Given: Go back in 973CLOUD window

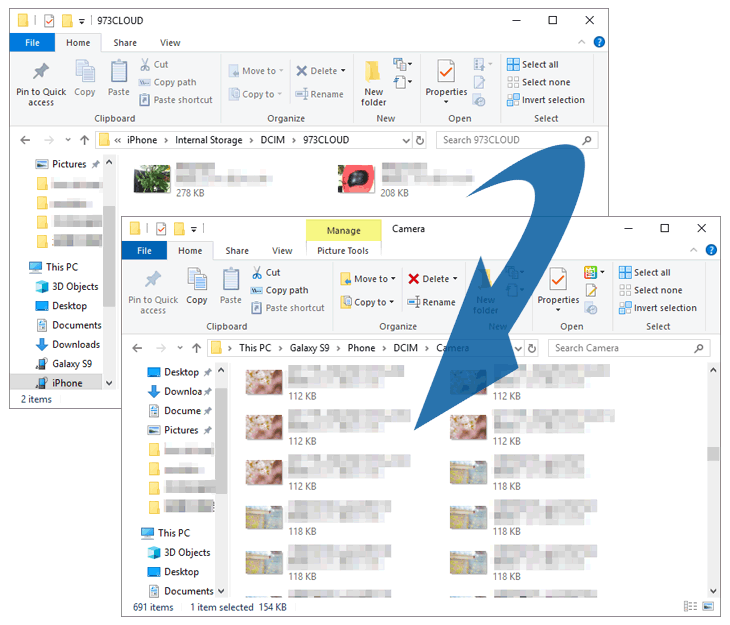Looking at the screenshot, I should (x=25, y=140).
